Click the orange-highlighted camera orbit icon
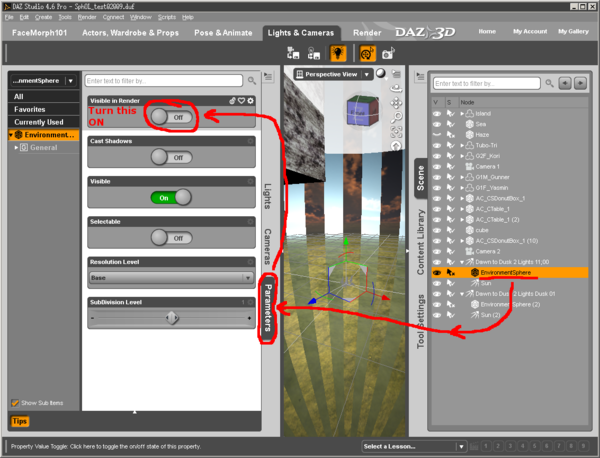Viewport: 600px width, 458px height. click(367, 54)
